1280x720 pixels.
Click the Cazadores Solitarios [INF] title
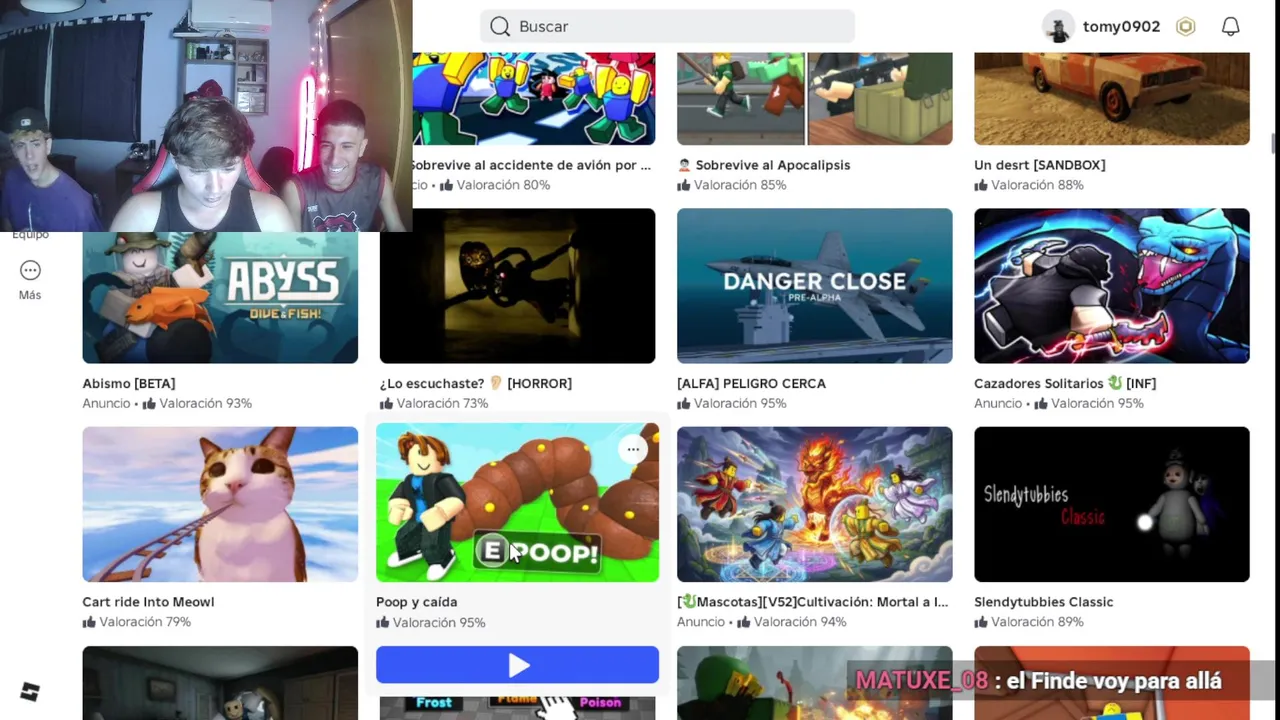point(1065,383)
